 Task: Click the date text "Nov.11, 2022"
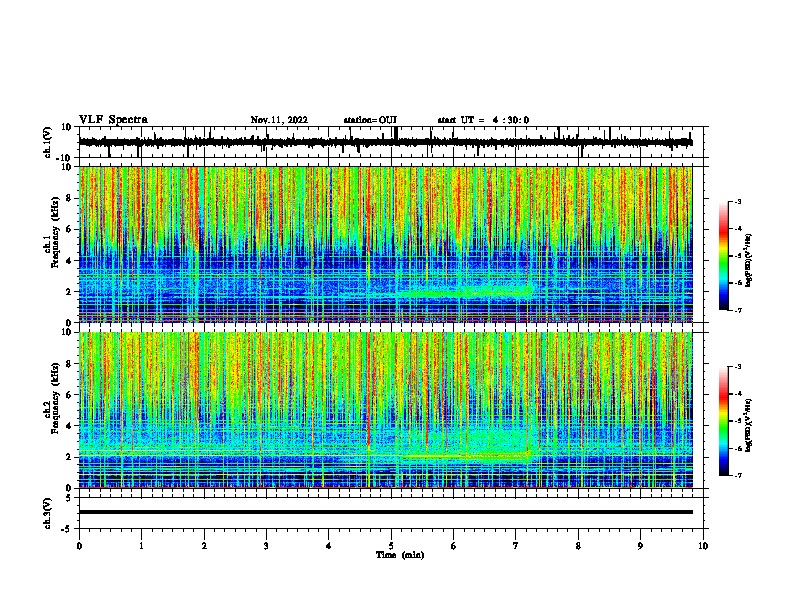pyautogui.click(x=279, y=120)
